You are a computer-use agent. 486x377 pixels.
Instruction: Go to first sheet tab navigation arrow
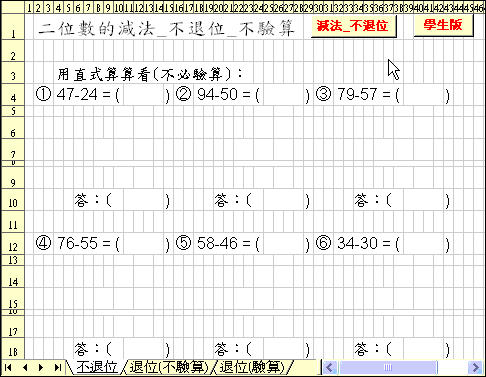pos(8,368)
